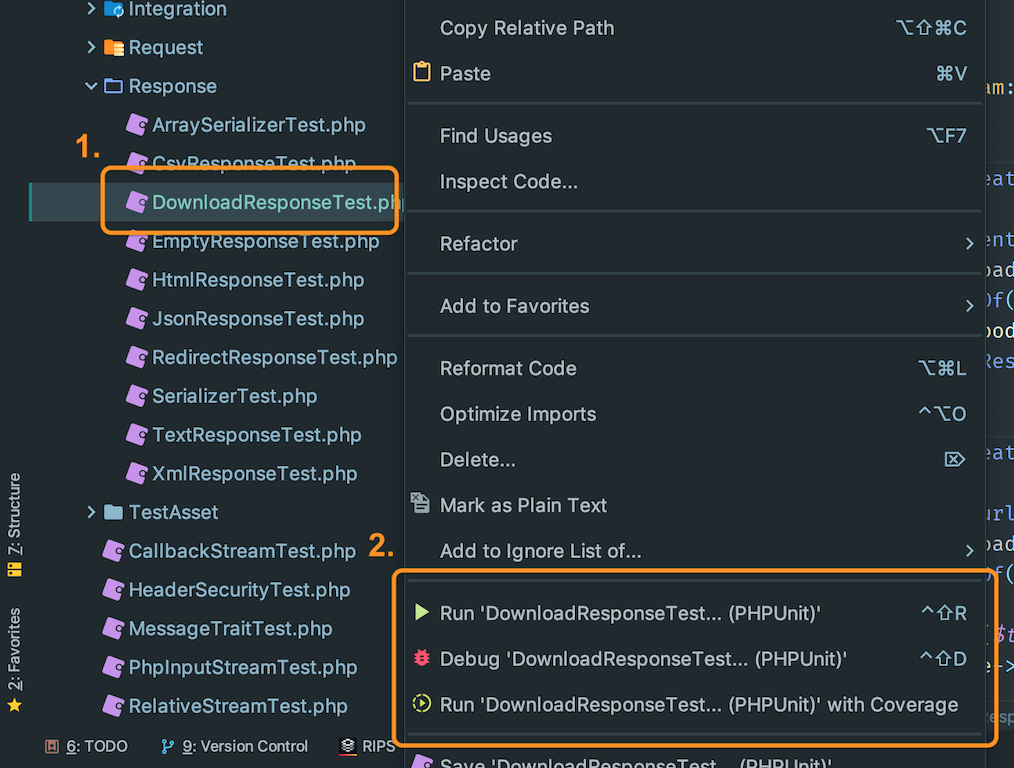This screenshot has width=1014, height=768.
Task: Open the 2: Favorites side panel
Action: point(14,659)
